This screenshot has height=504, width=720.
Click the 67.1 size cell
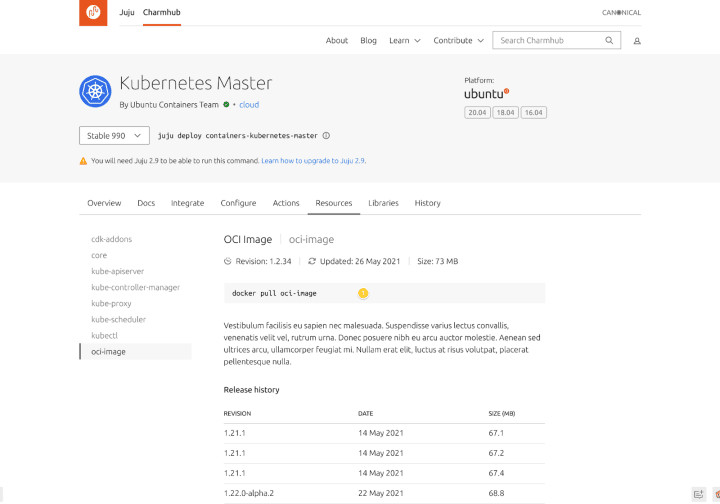pos(496,433)
